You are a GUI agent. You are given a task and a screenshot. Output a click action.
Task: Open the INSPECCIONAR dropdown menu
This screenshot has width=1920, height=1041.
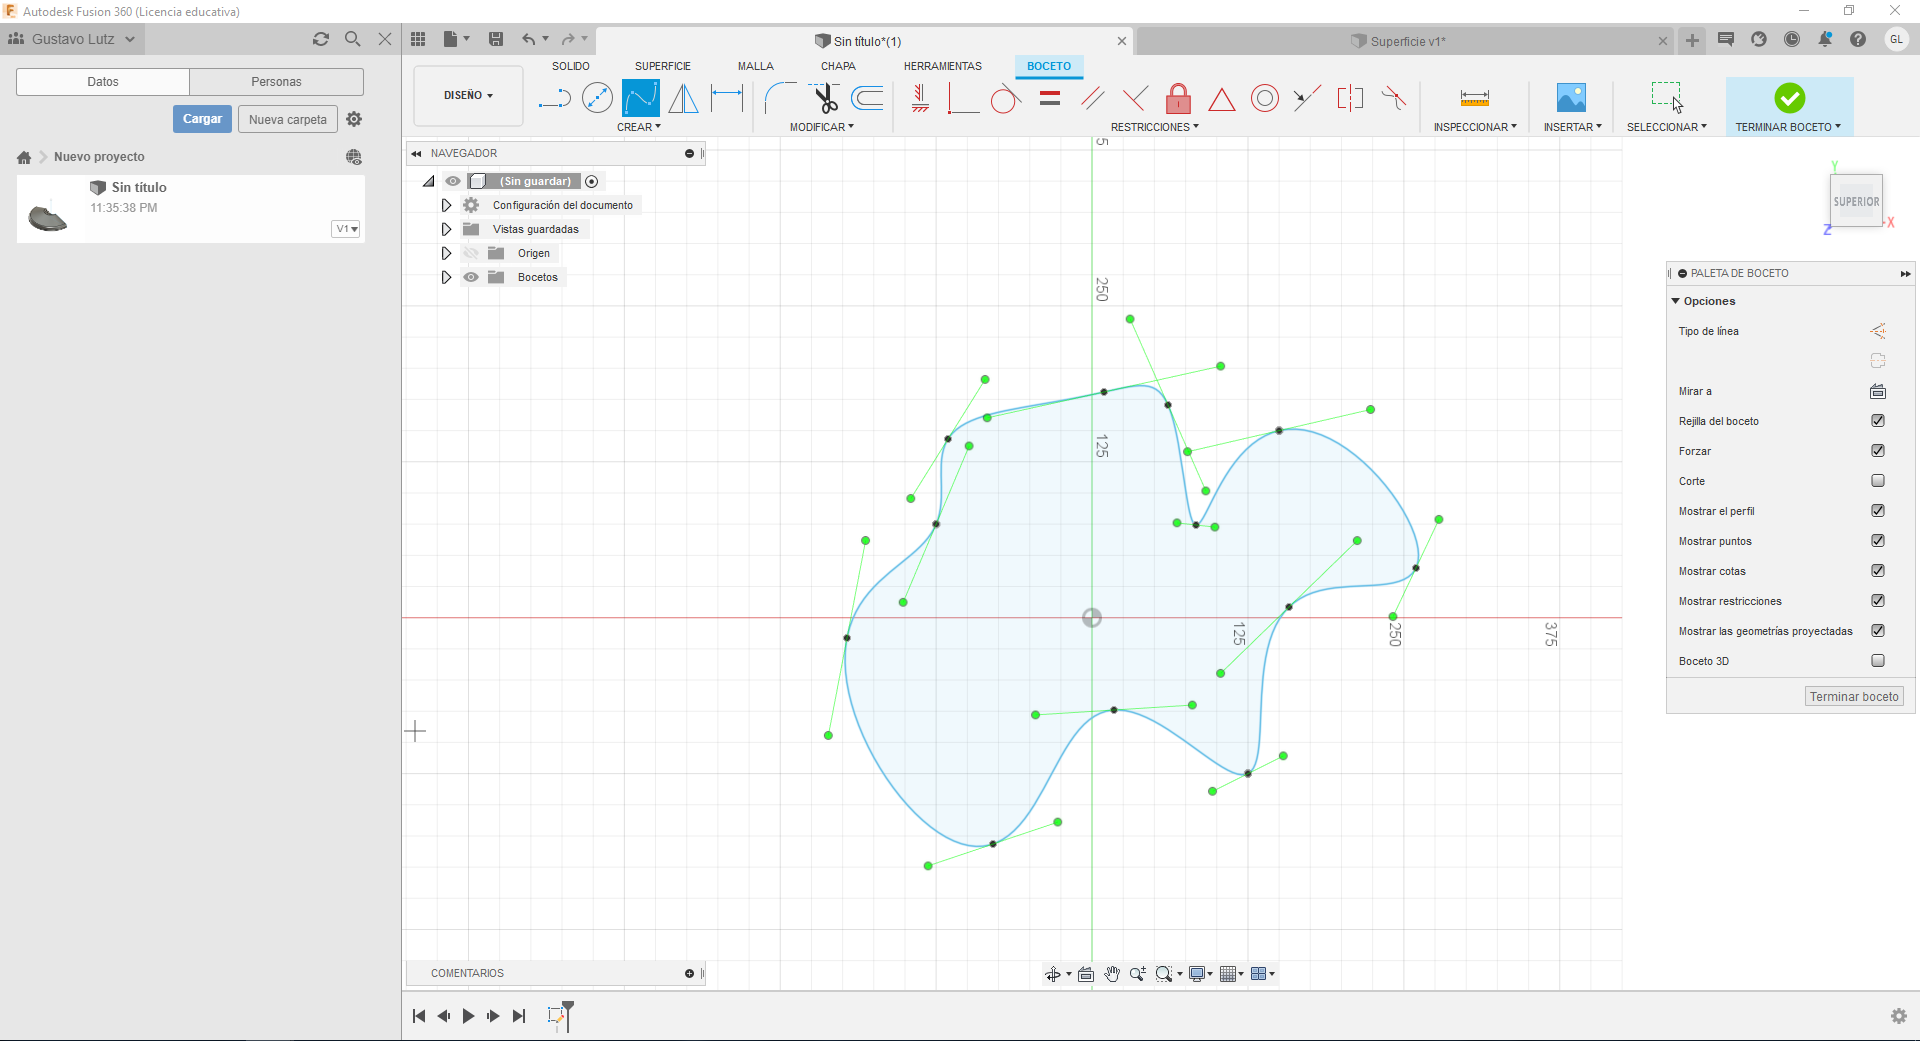pos(1475,127)
